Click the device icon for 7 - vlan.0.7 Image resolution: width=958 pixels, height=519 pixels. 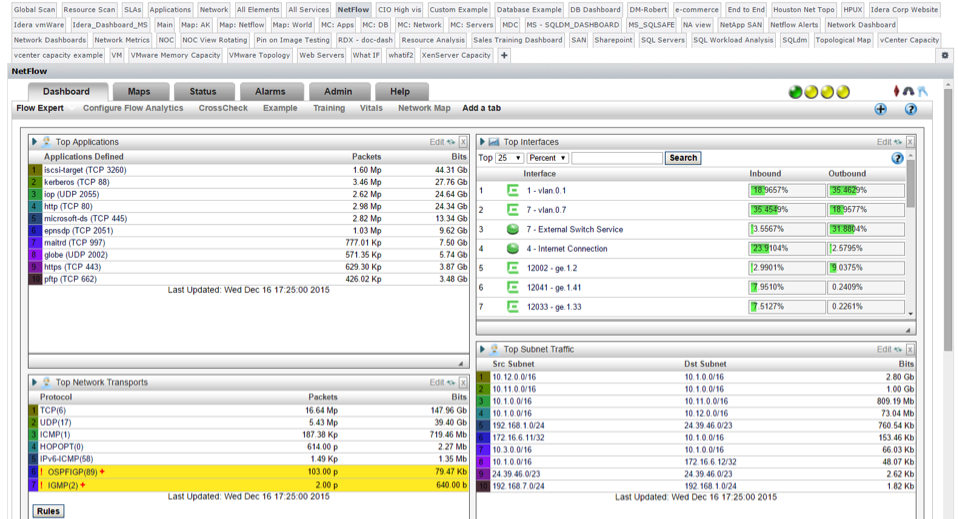(x=513, y=210)
